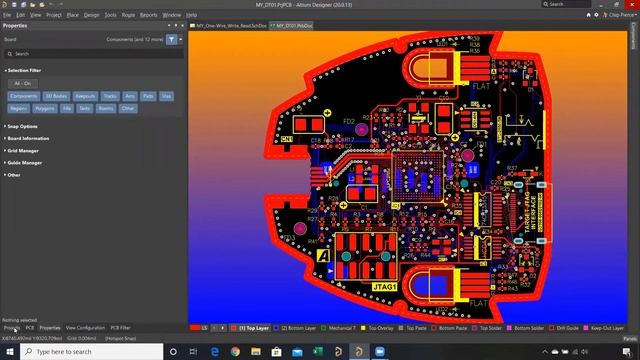Toggle the Tracks selection filter
The width and height of the screenshot is (640, 360).
click(110, 96)
